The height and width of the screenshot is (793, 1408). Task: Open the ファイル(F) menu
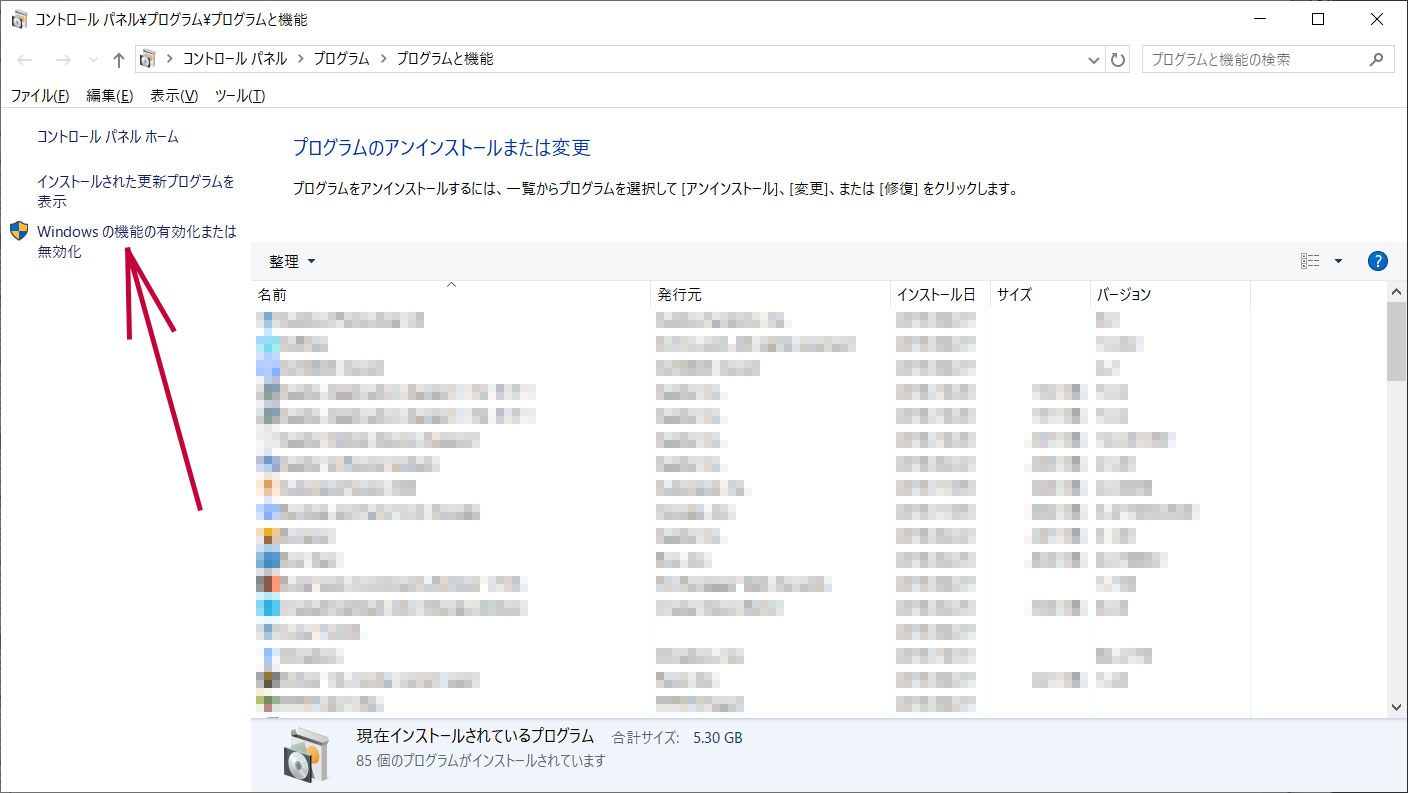point(40,96)
